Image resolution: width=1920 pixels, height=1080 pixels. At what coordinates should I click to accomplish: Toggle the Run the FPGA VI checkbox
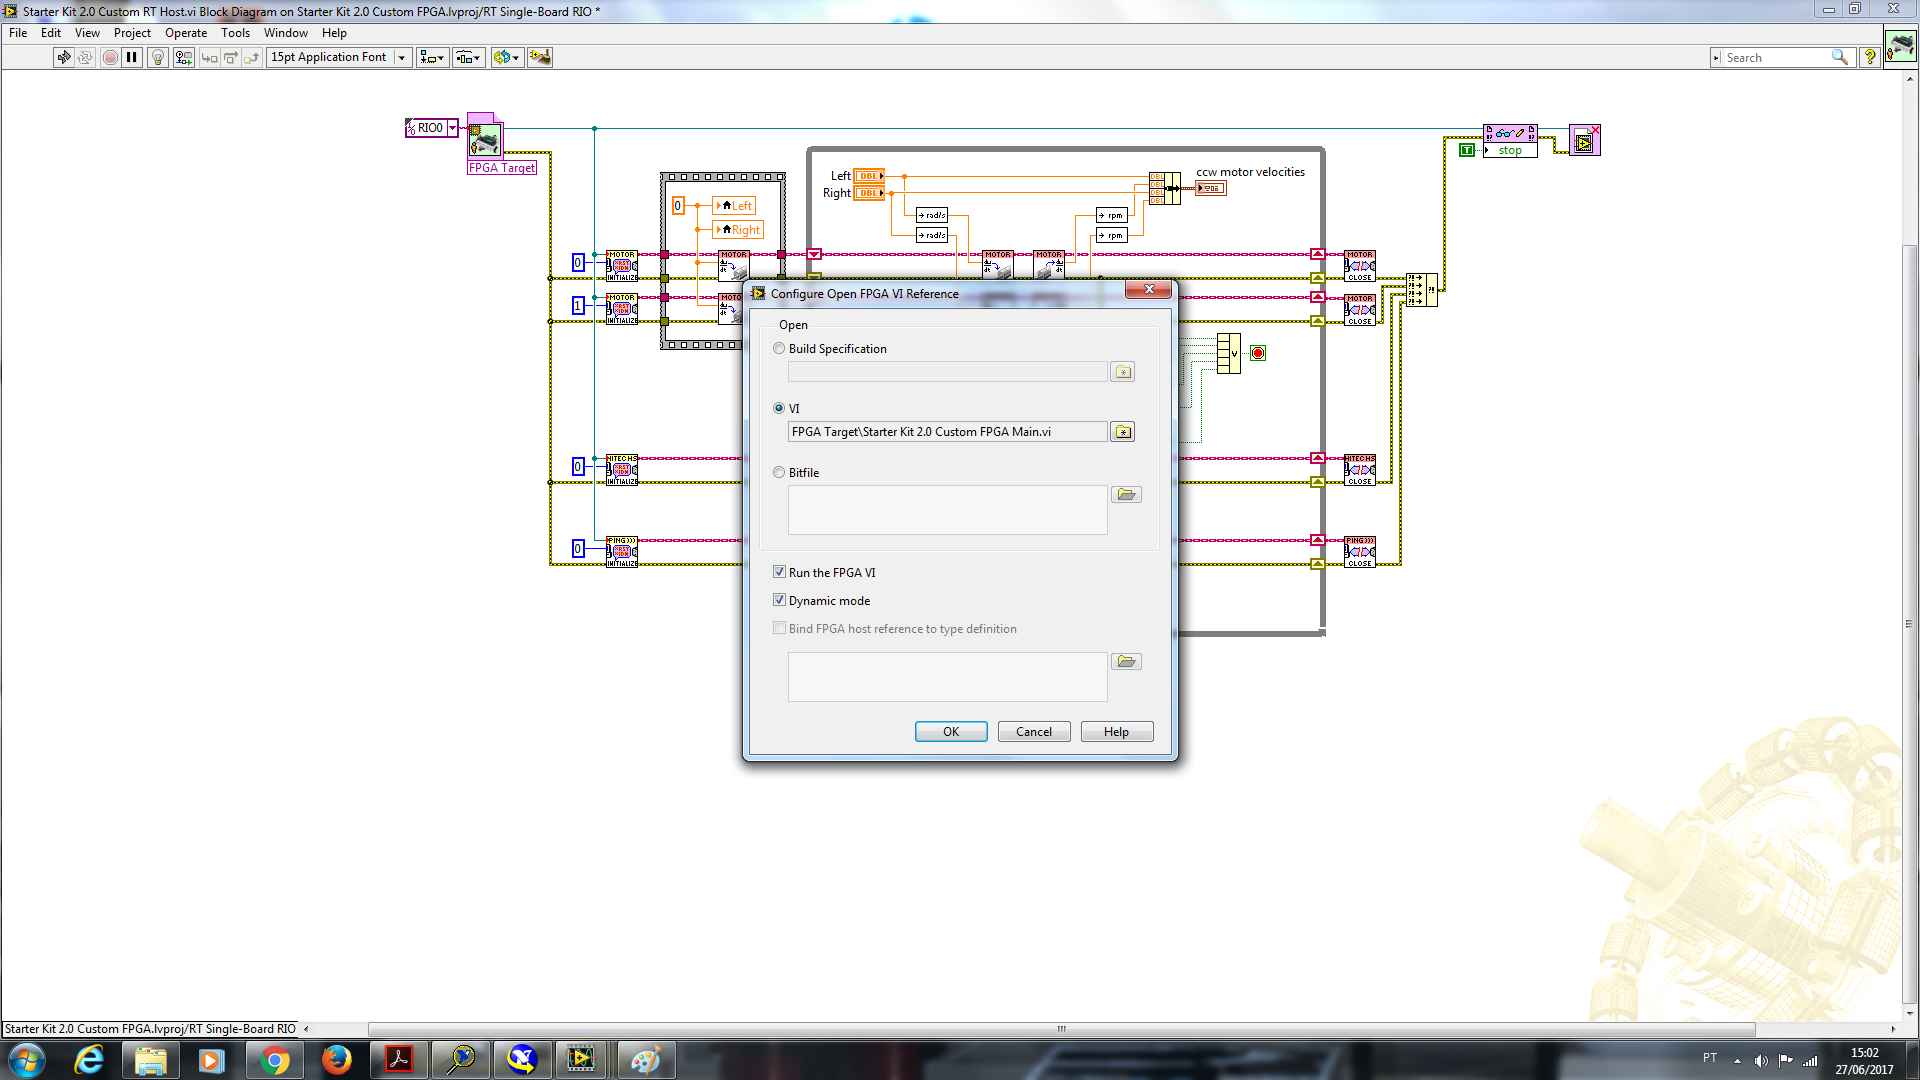779,571
